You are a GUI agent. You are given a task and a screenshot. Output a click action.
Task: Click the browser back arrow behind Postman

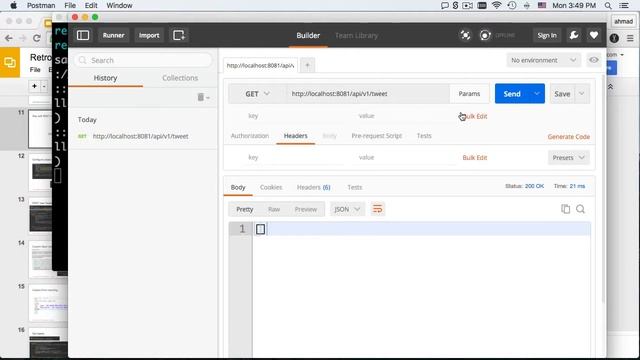click(x=9, y=38)
